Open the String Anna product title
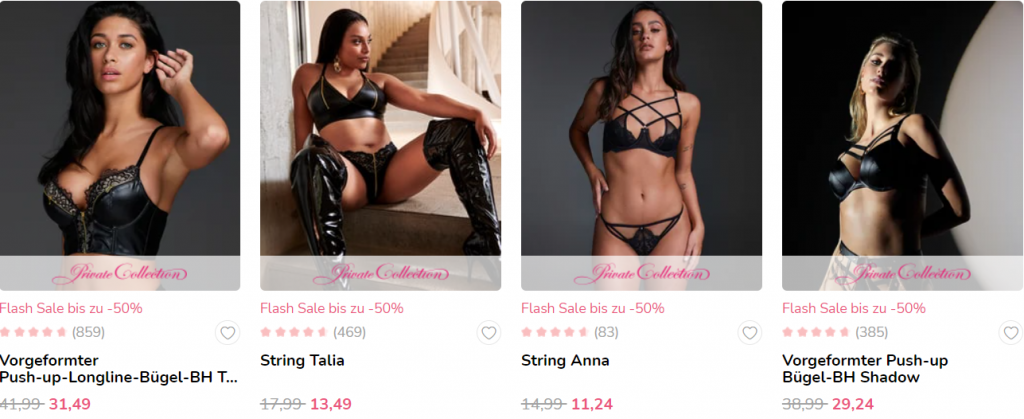 tap(565, 360)
